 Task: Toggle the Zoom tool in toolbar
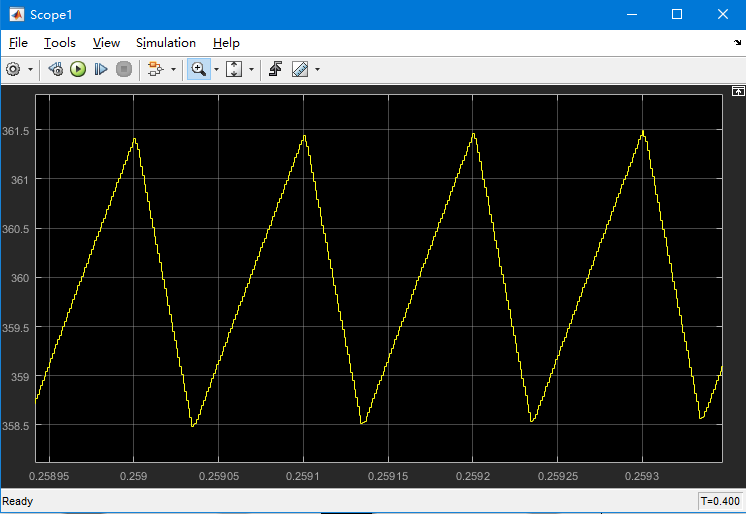(x=198, y=69)
